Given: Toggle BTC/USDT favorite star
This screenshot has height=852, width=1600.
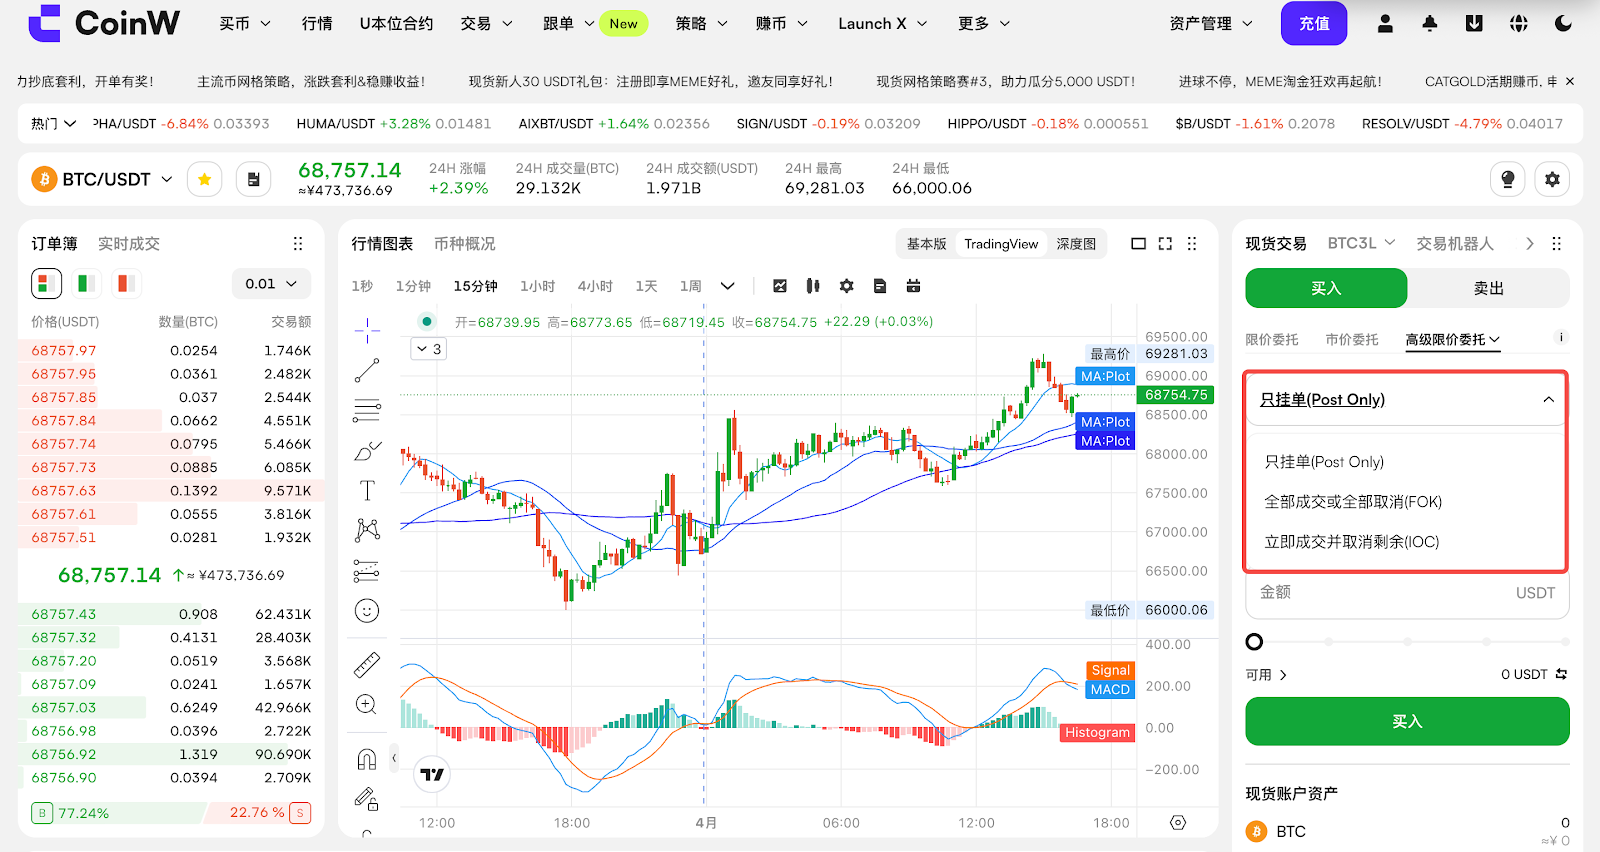Looking at the screenshot, I should pos(205,179).
